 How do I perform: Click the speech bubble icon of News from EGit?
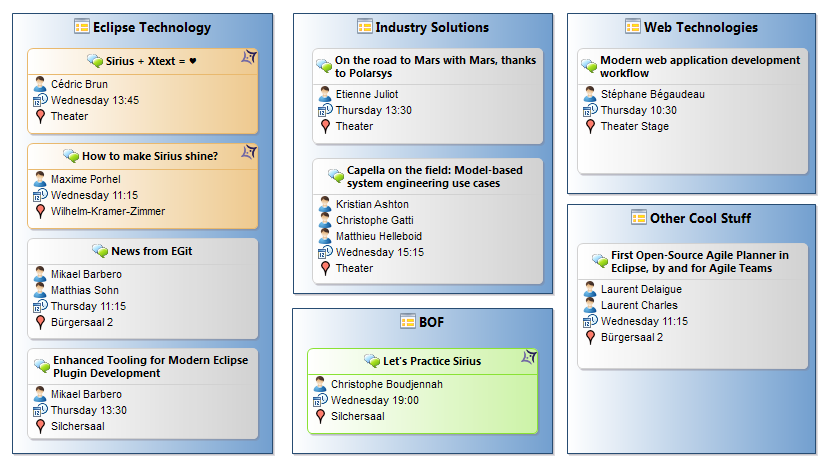pyautogui.click(x=100, y=250)
